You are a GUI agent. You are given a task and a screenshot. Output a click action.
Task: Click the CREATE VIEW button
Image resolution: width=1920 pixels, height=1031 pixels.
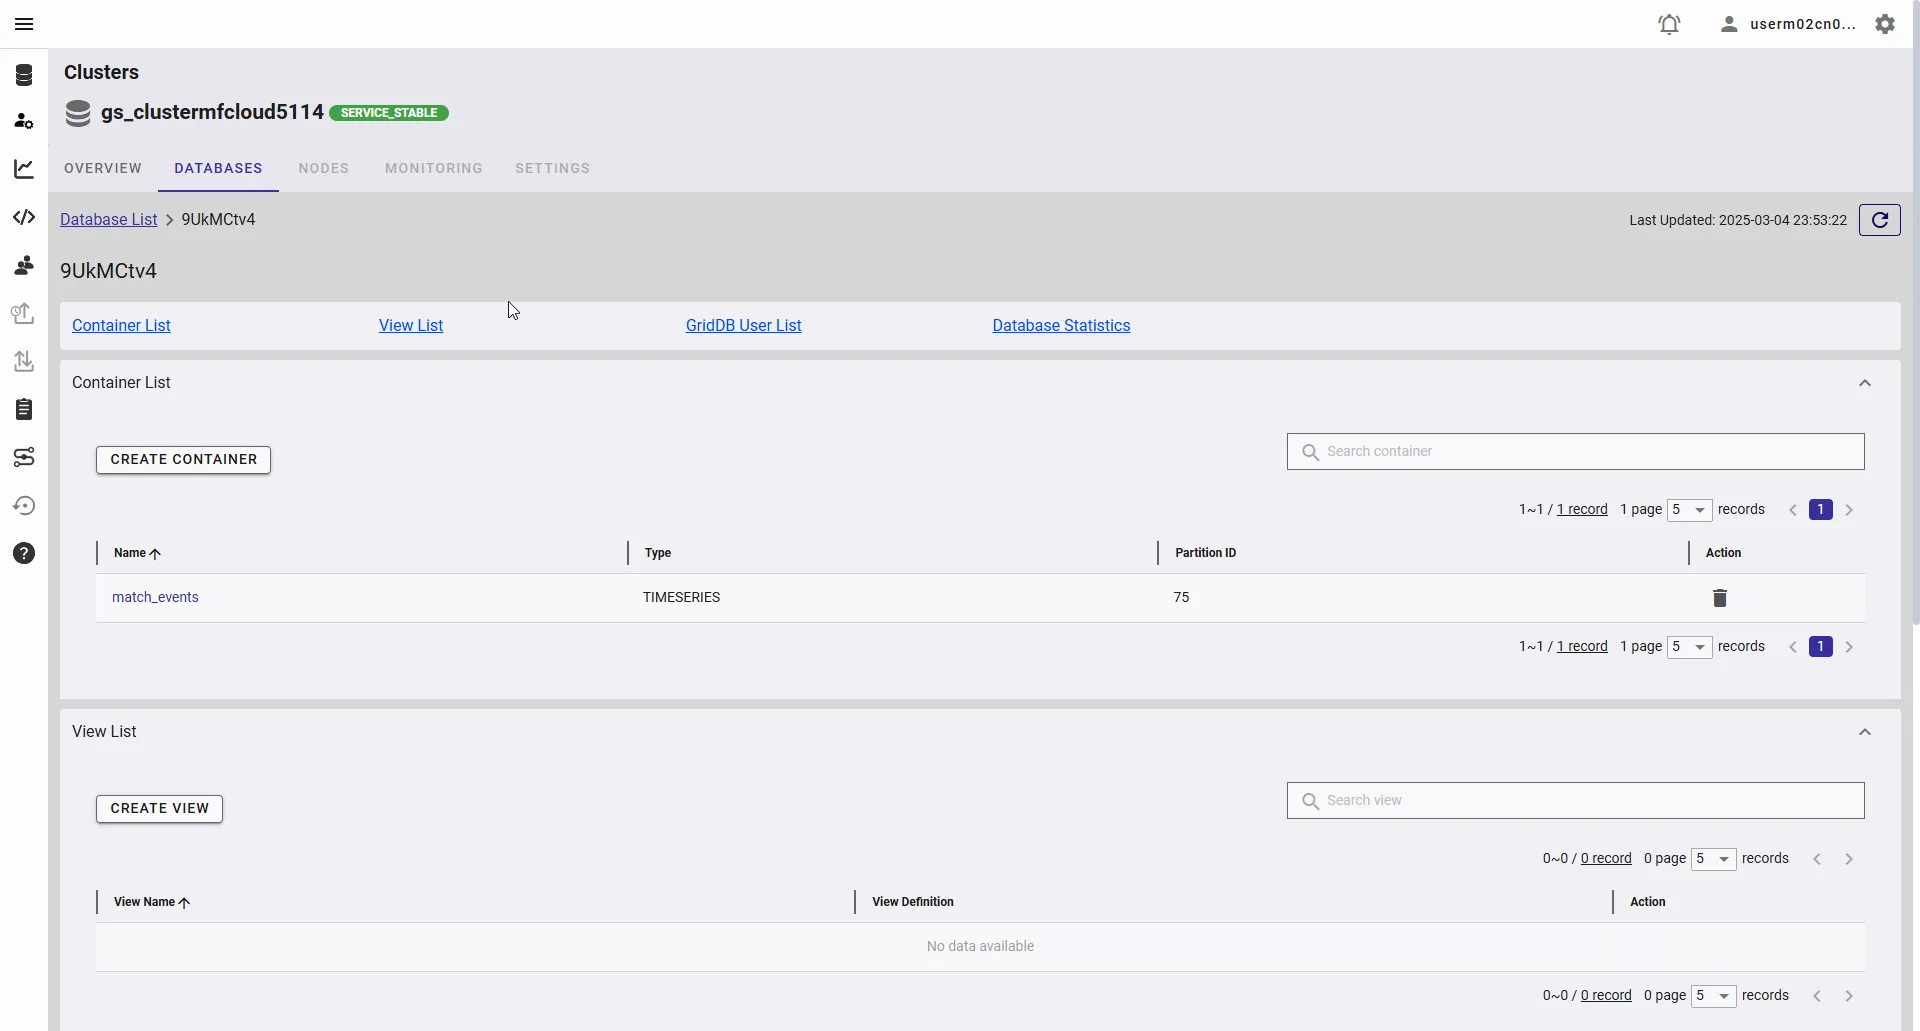(x=159, y=809)
